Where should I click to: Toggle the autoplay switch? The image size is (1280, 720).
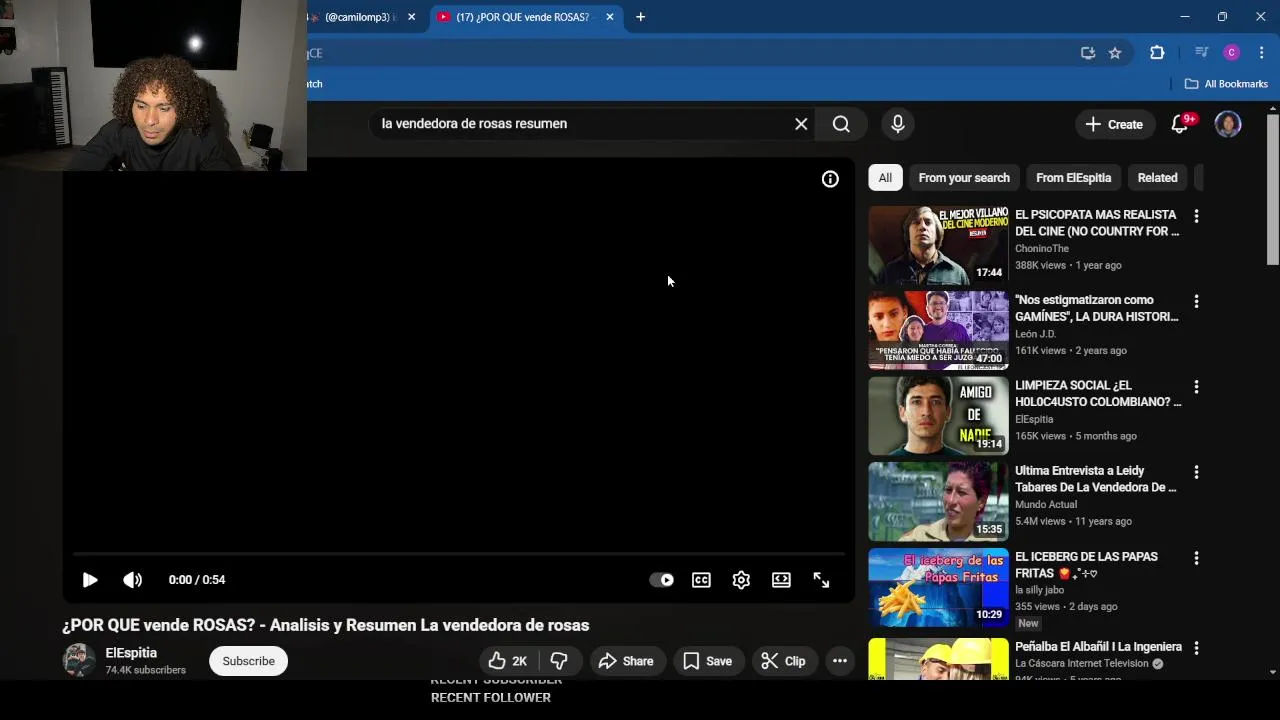tap(662, 580)
